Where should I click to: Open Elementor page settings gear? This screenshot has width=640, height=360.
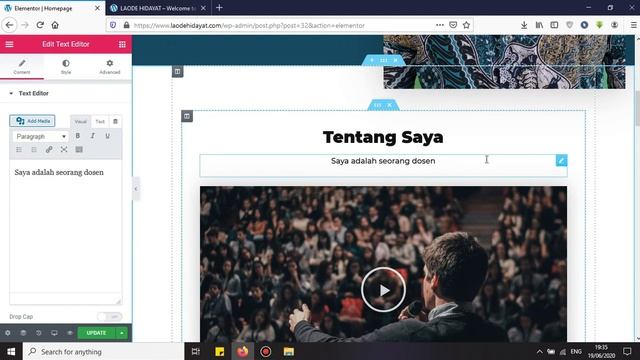coord(8,333)
